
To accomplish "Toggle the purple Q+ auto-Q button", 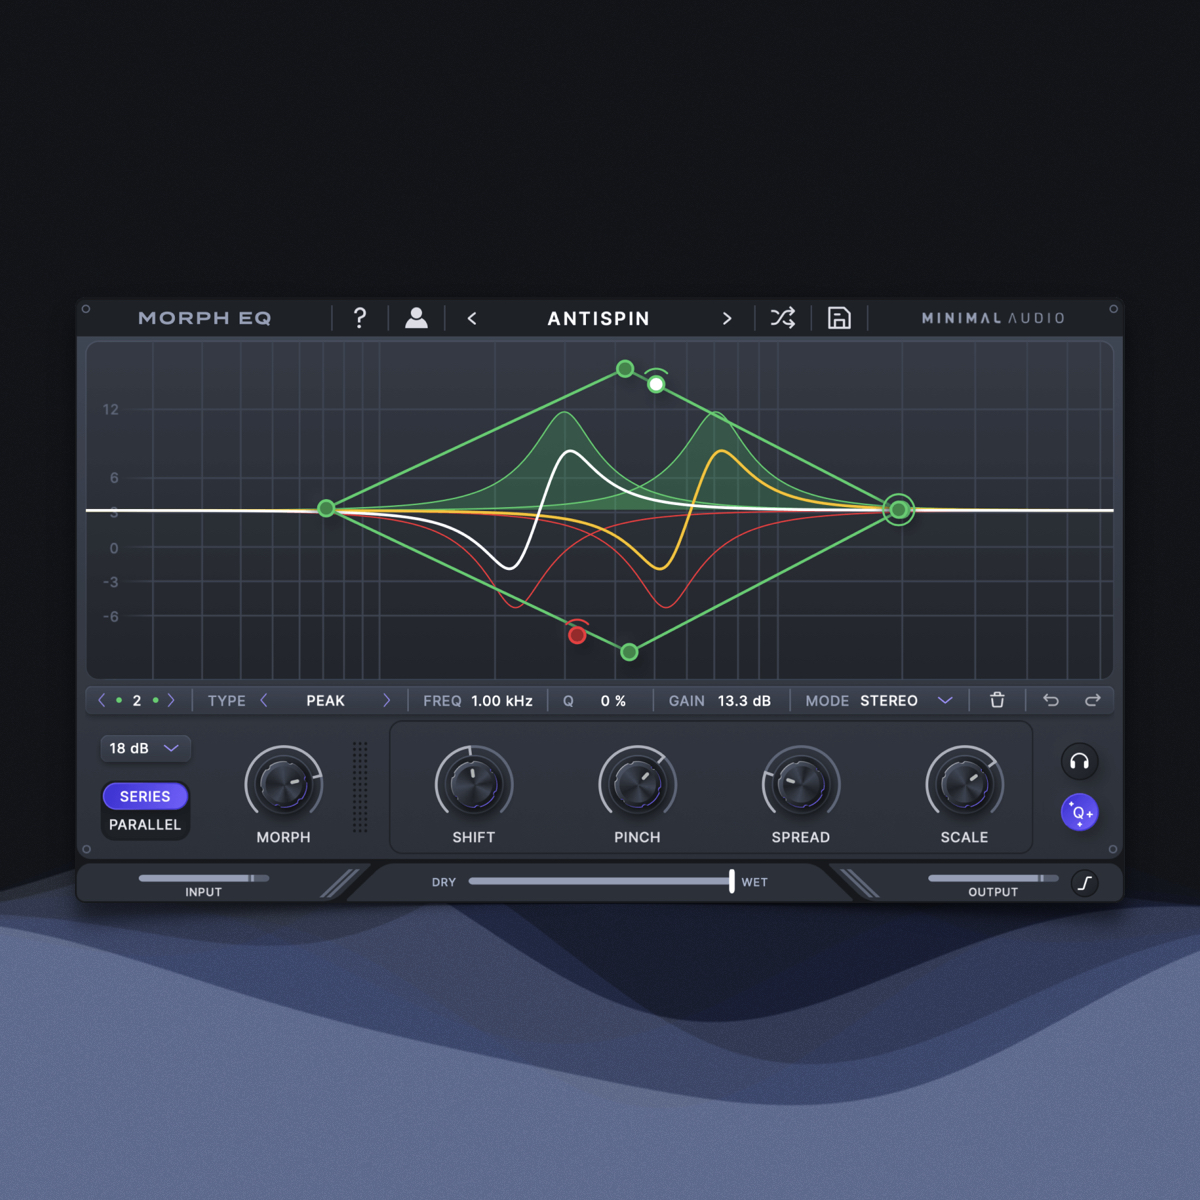I will click(x=1079, y=812).
